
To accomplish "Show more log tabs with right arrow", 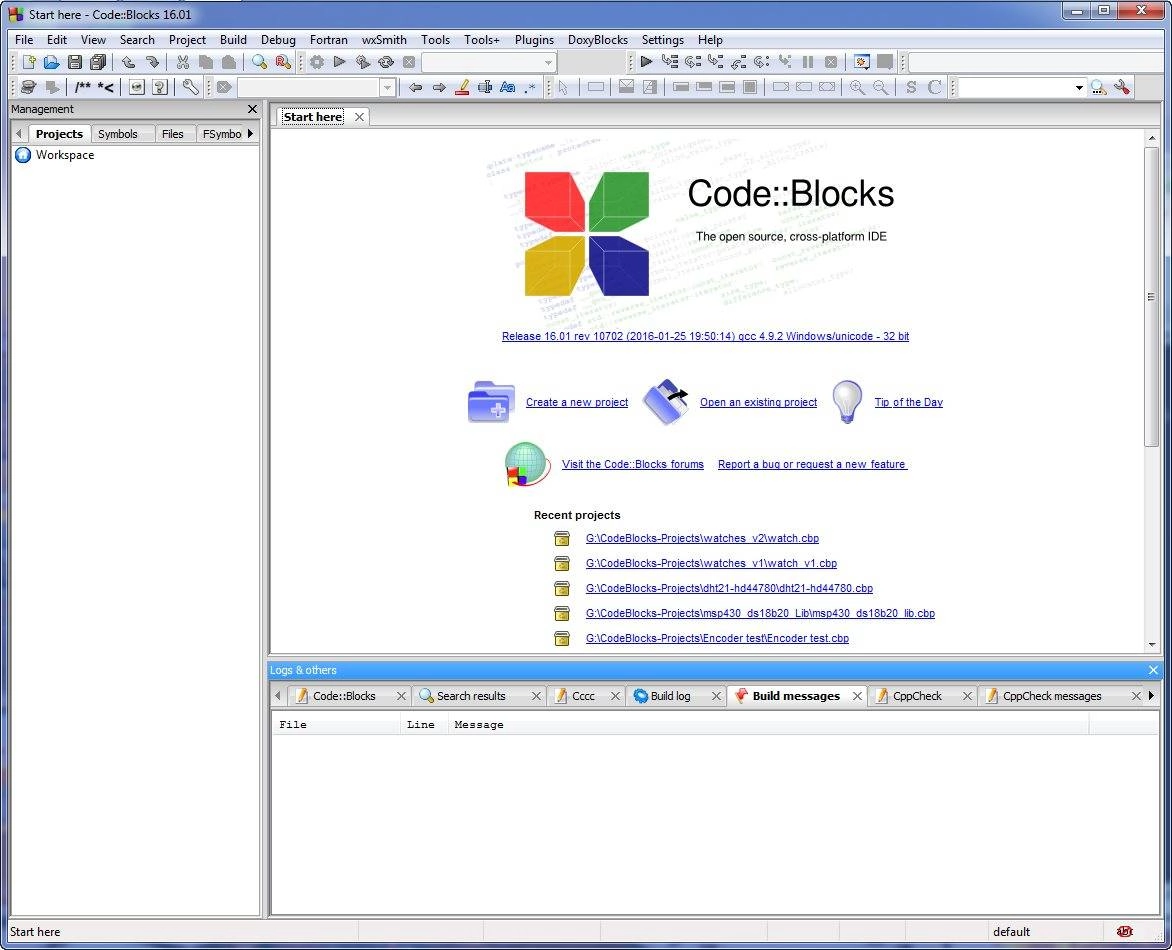I will pyautogui.click(x=1151, y=696).
